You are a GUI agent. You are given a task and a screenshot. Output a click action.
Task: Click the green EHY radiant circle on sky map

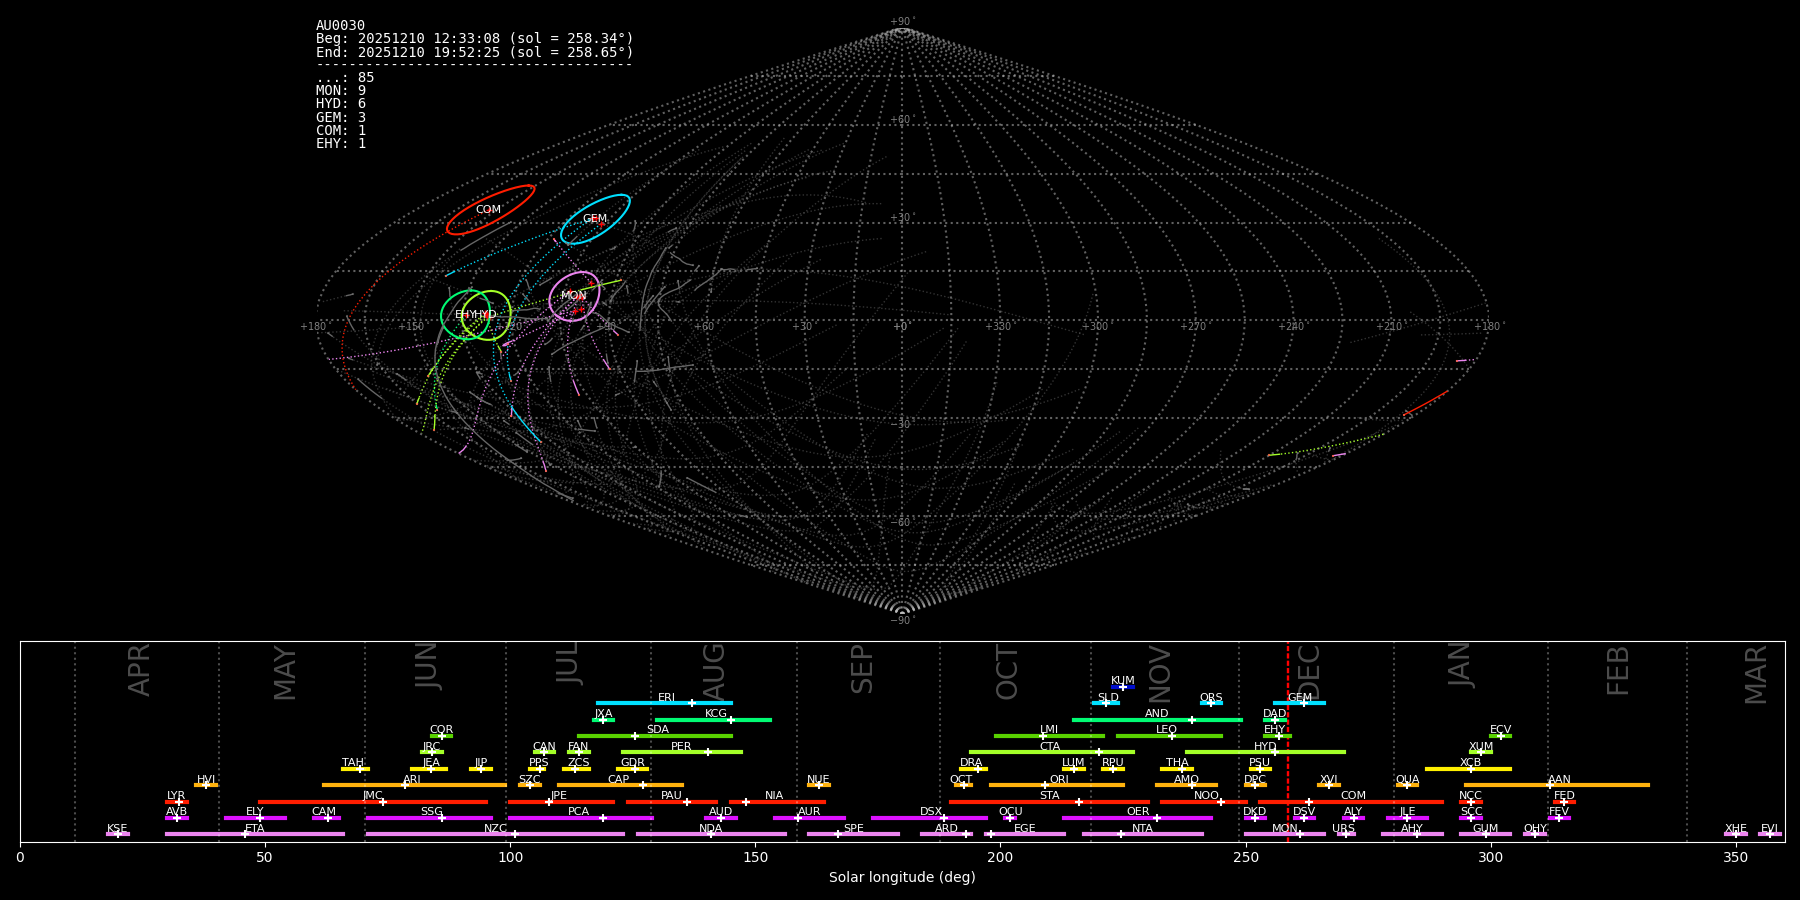[x=465, y=315]
